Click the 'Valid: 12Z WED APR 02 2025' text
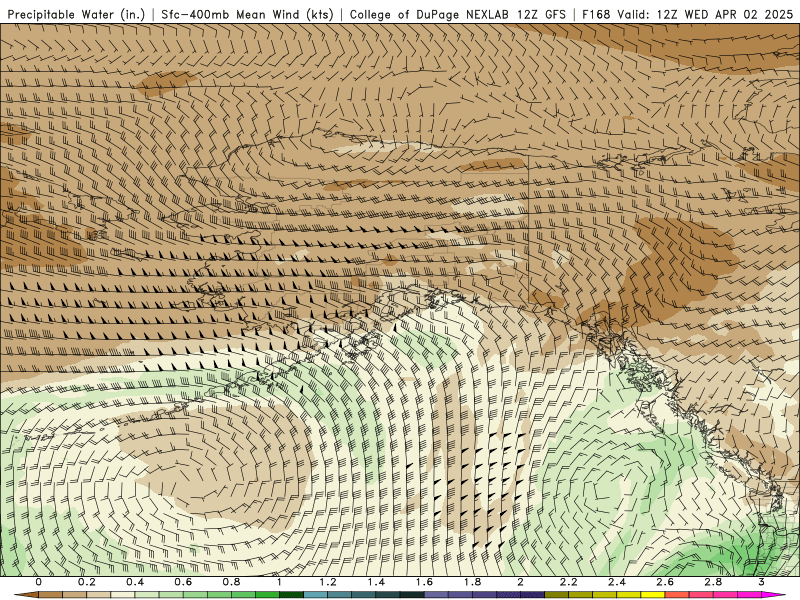 pyautogui.click(x=705, y=14)
